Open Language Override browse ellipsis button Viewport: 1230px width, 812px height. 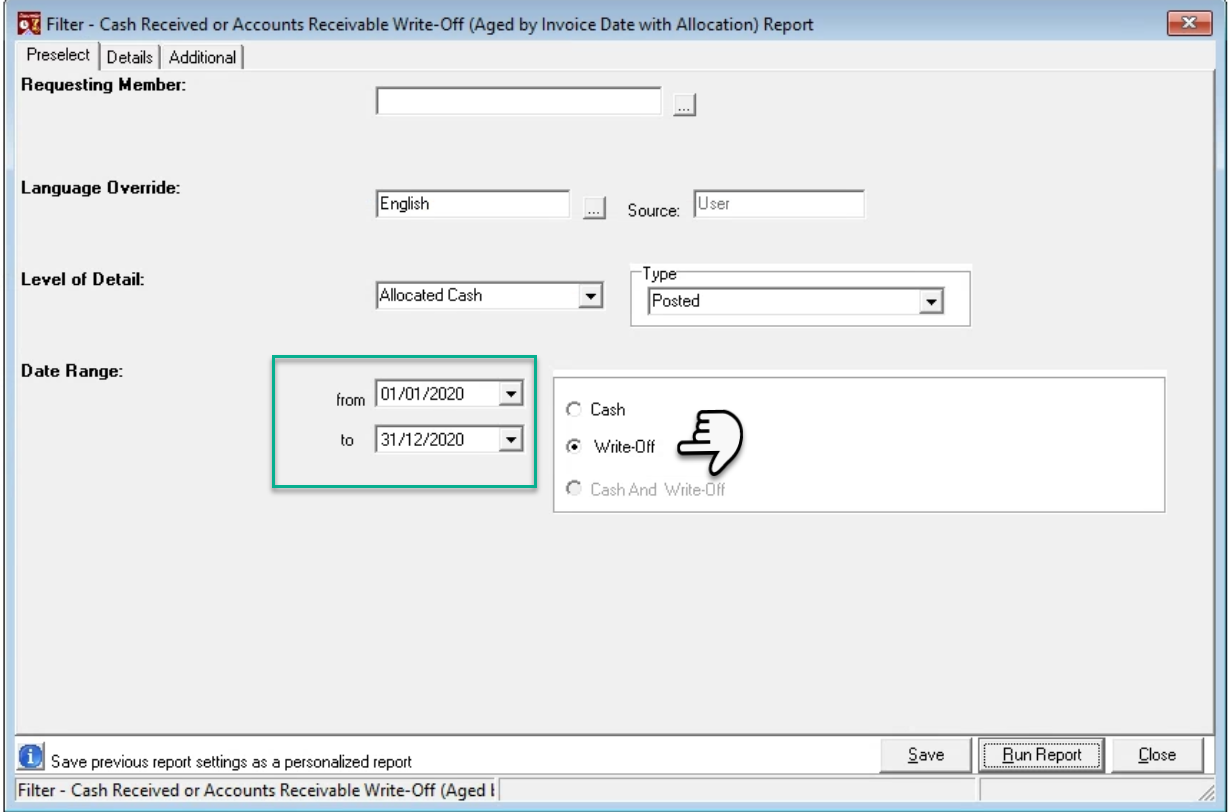(594, 208)
